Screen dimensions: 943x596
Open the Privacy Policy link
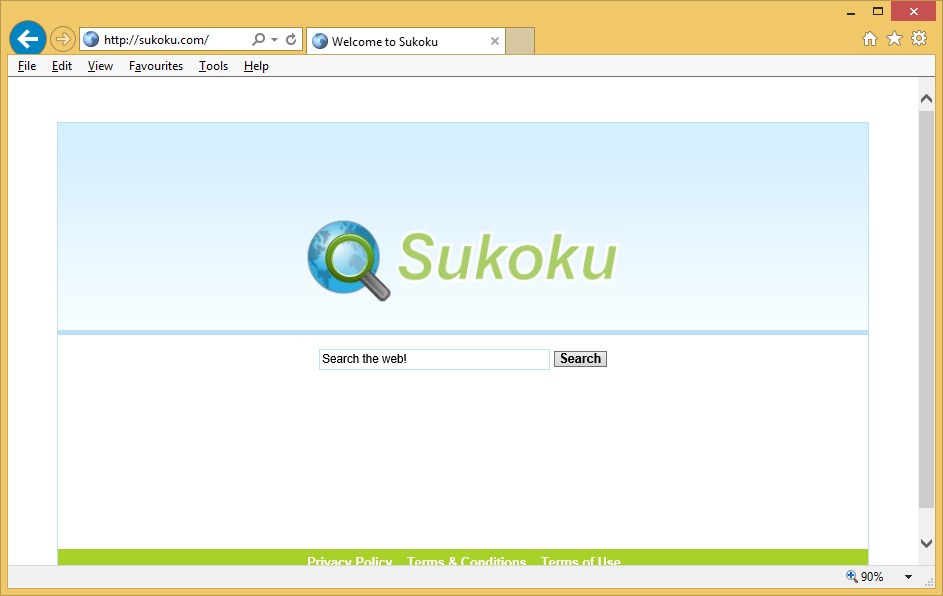(x=349, y=561)
